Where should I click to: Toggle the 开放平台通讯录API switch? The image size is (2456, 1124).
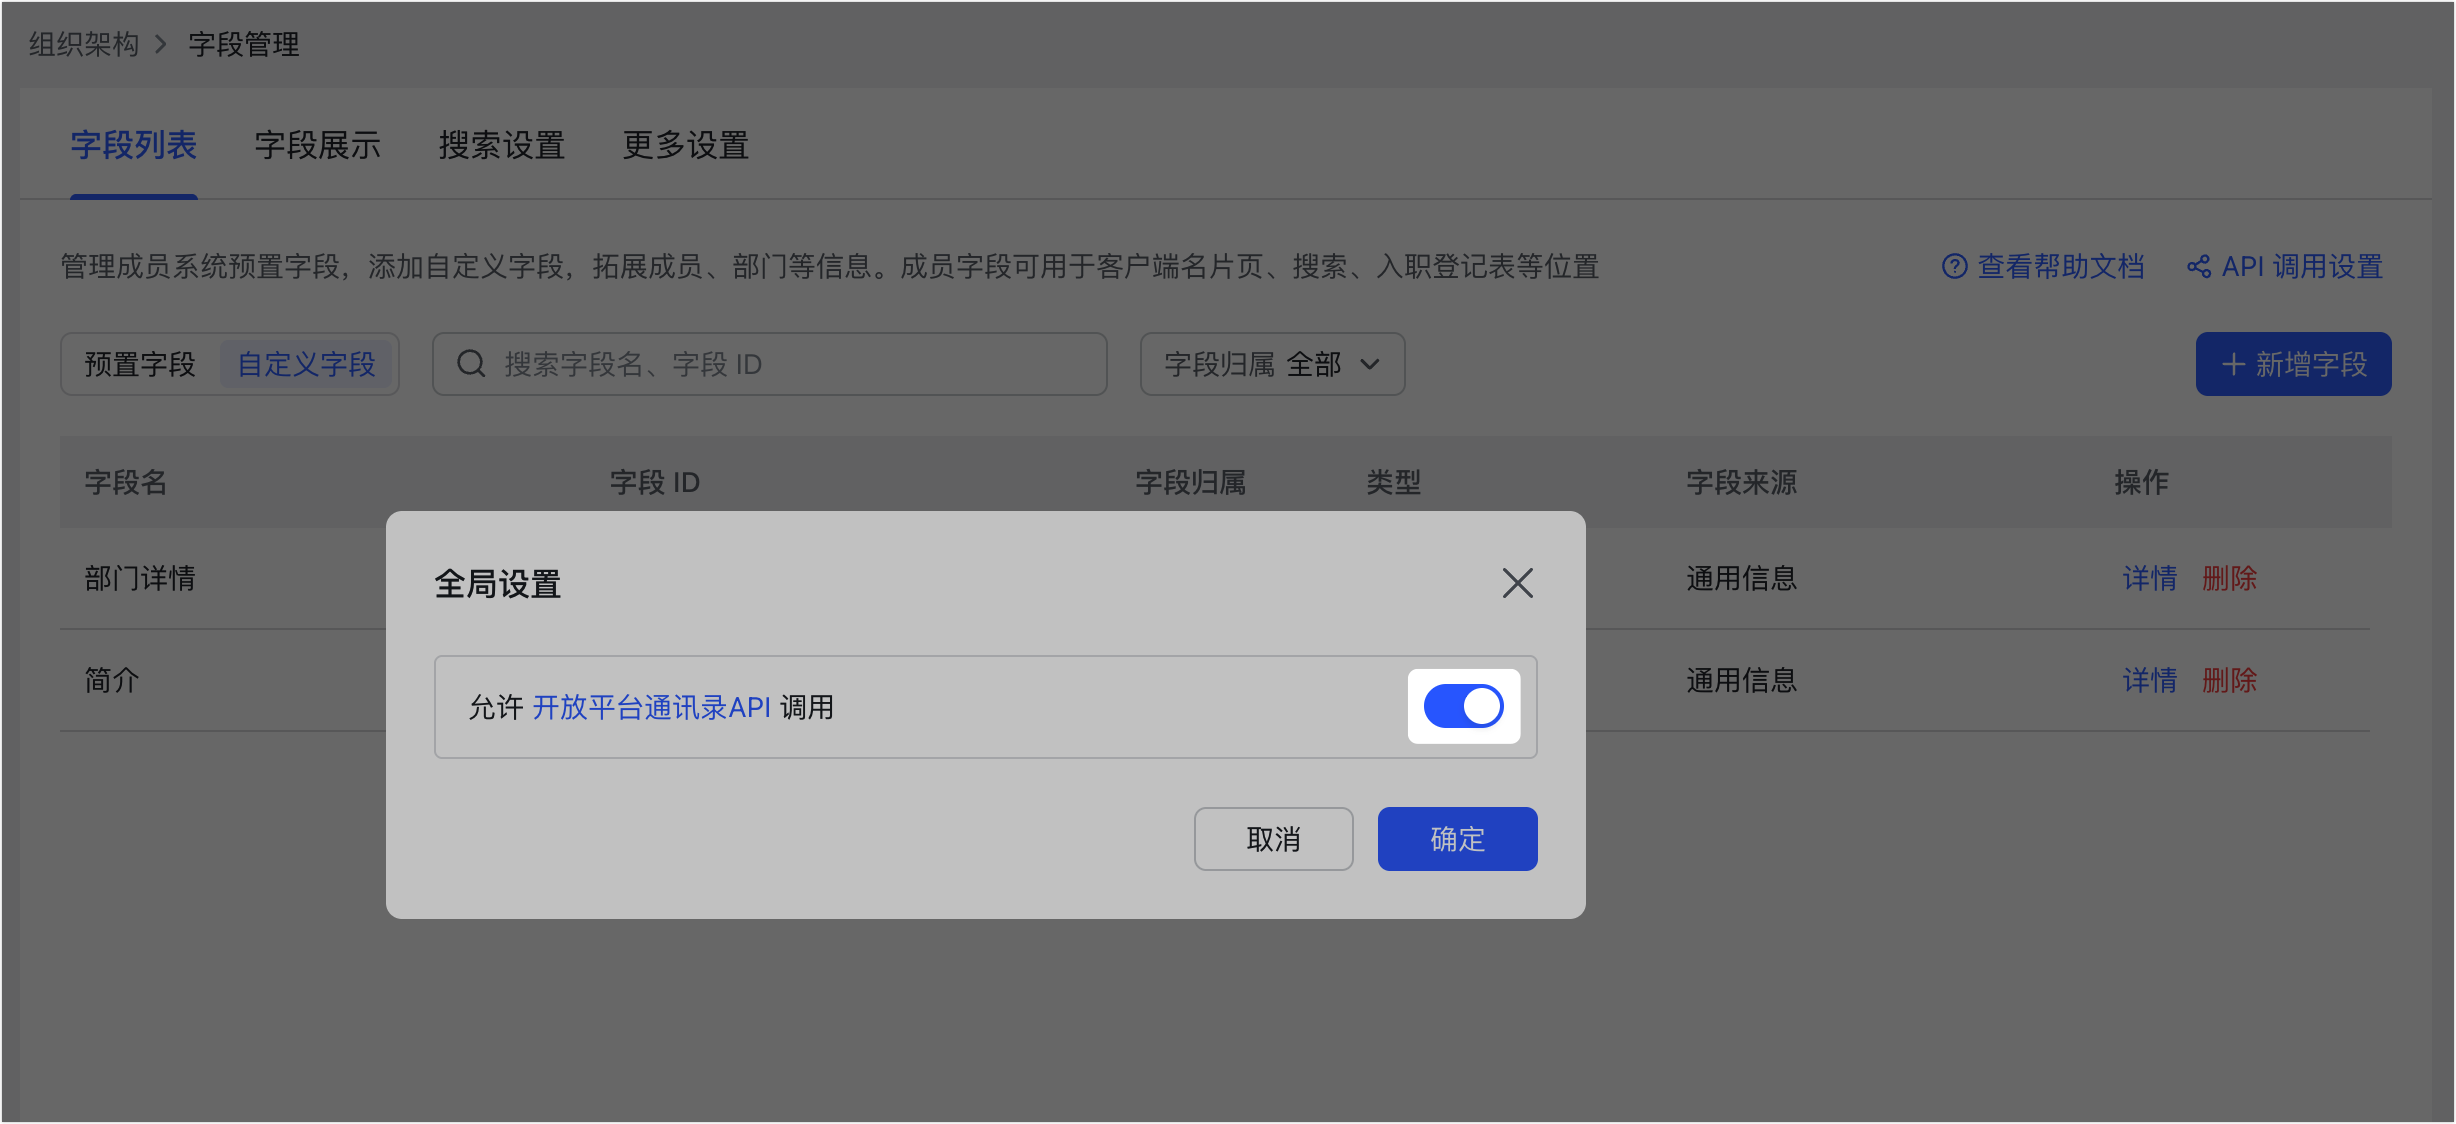[x=1463, y=706]
